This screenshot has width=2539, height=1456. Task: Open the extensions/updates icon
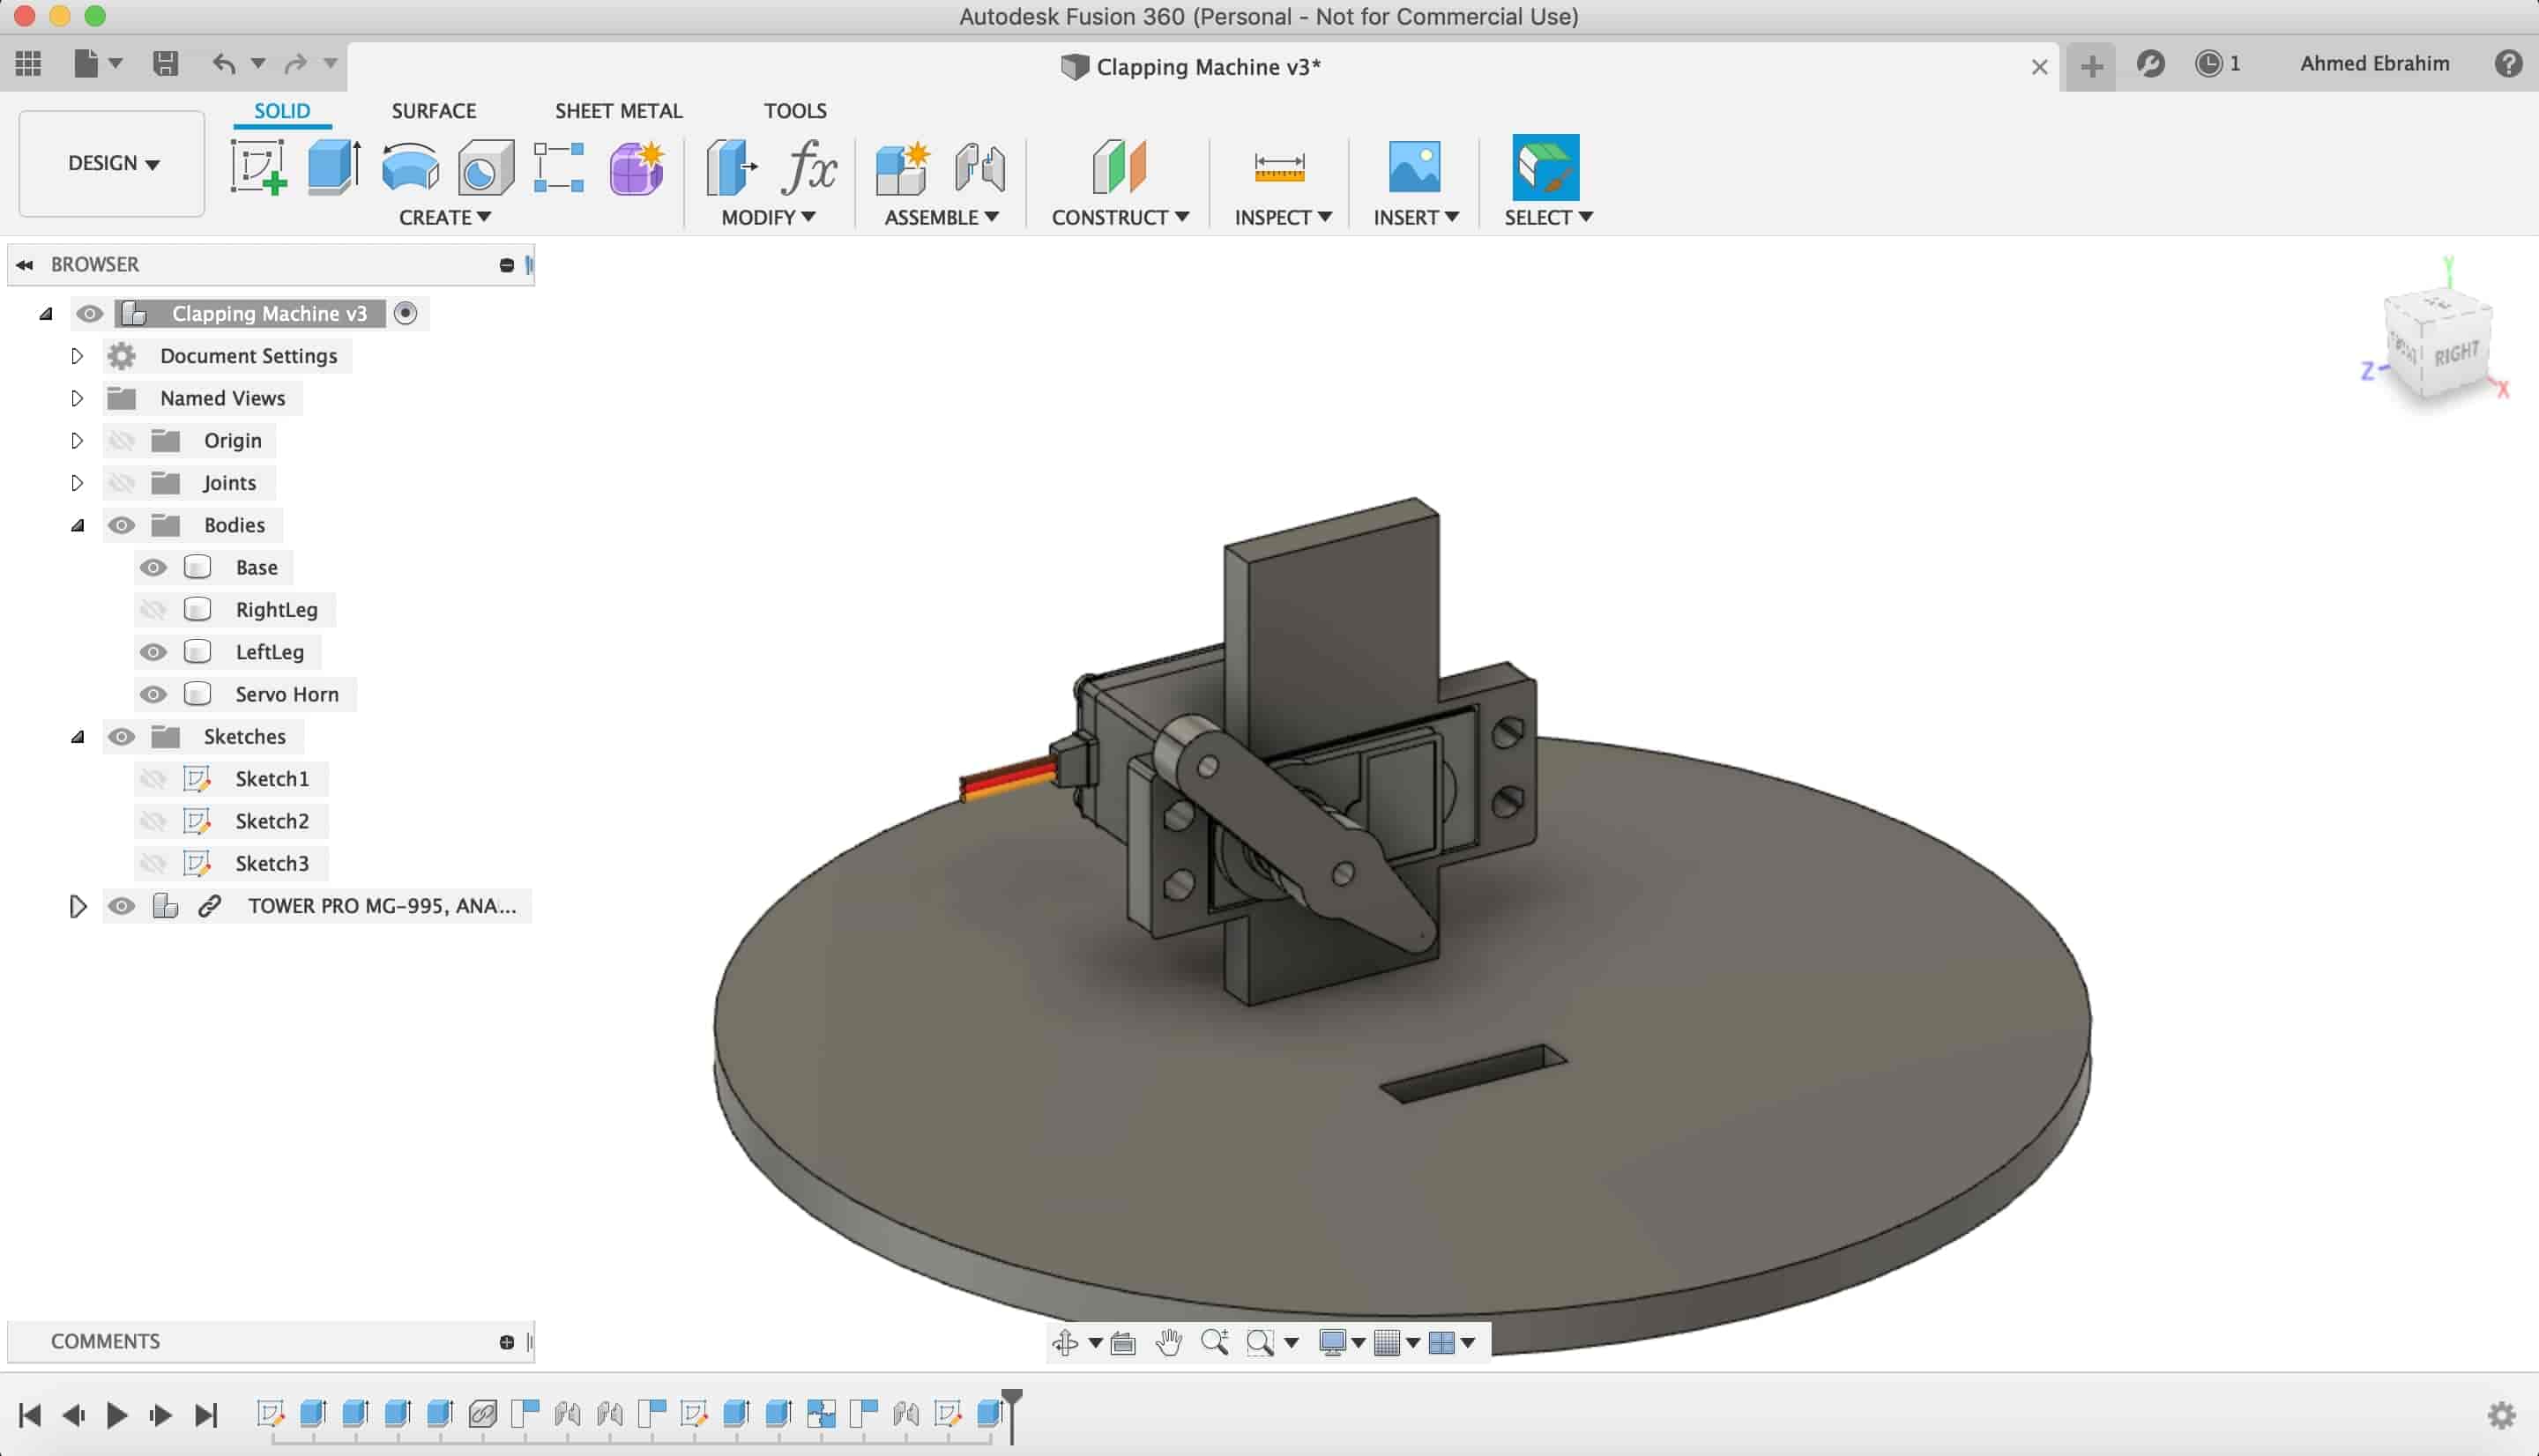(x=2150, y=64)
